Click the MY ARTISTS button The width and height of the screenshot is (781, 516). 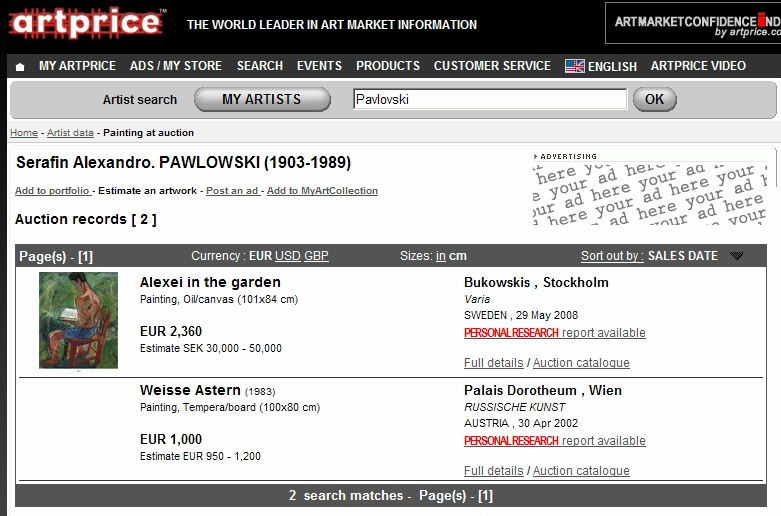coord(261,99)
